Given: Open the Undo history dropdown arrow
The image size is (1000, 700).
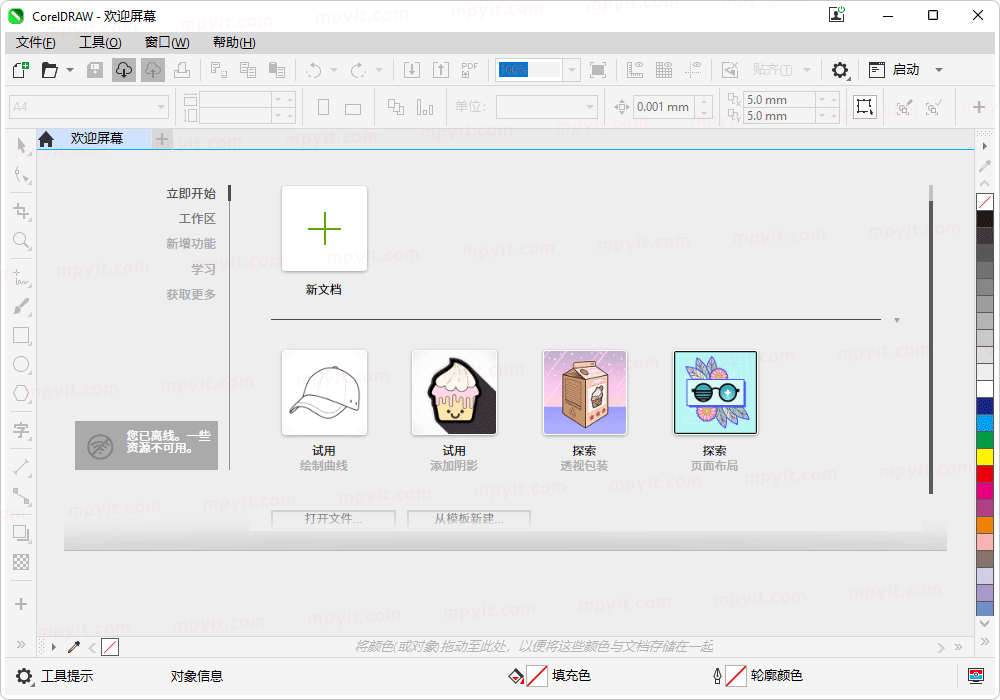Looking at the screenshot, I should (334, 69).
